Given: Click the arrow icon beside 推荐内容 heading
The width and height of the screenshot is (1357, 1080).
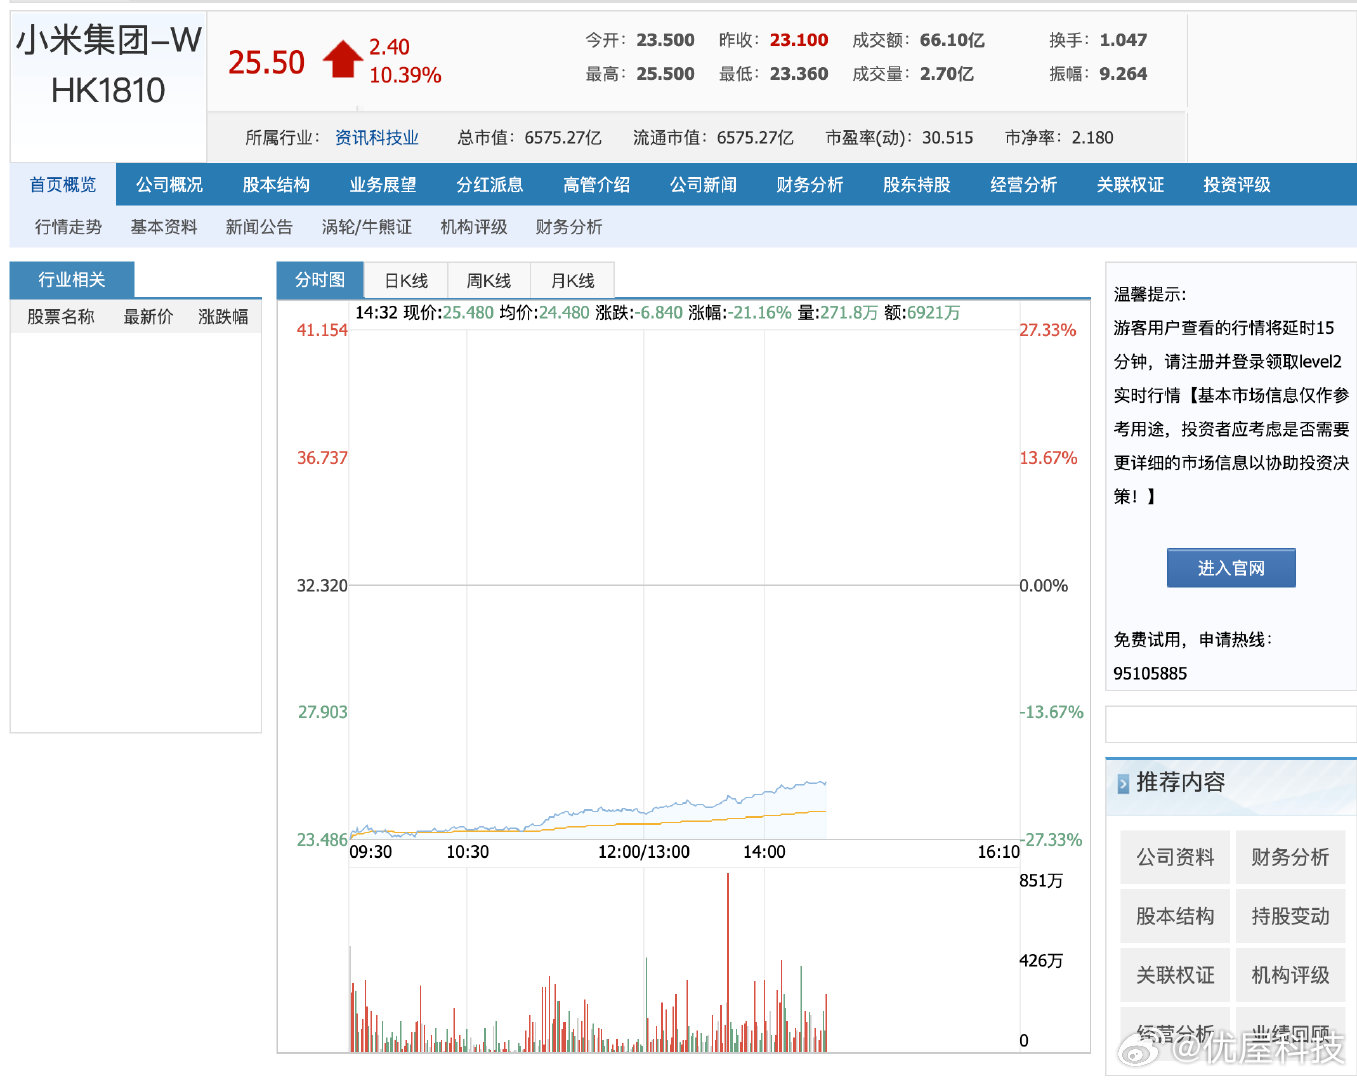Looking at the screenshot, I should coord(1123,784).
